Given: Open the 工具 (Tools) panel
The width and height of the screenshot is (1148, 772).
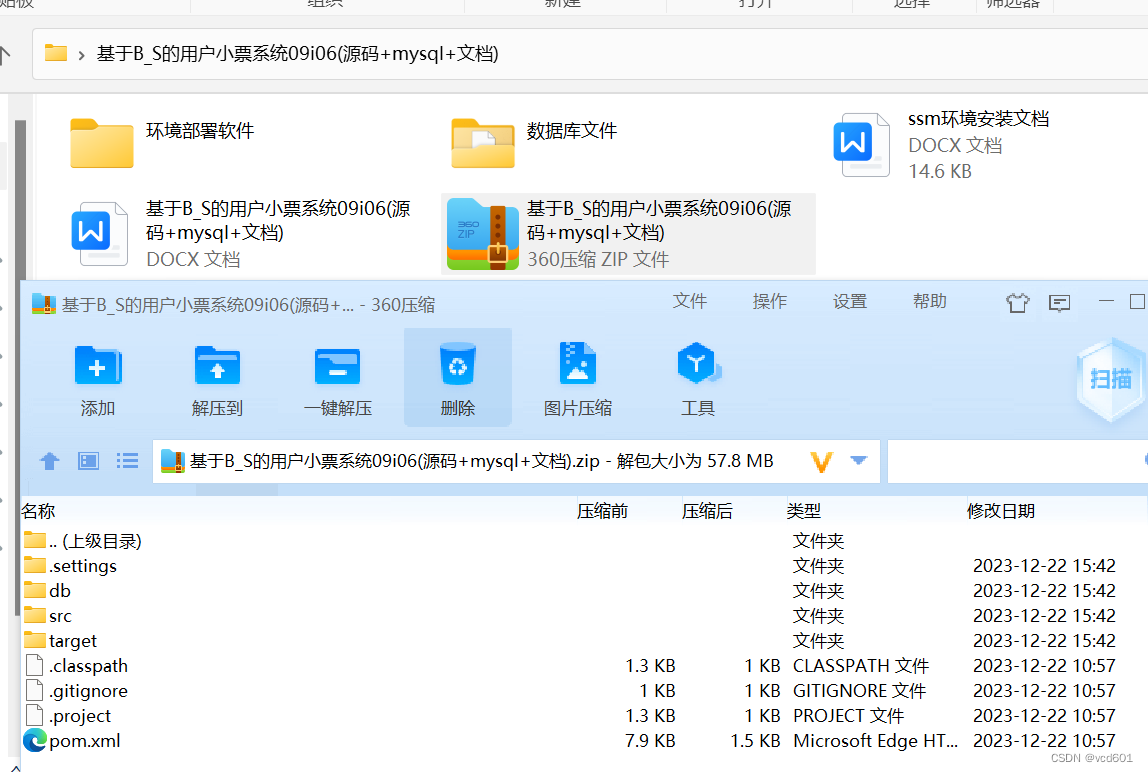Looking at the screenshot, I should click(x=698, y=378).
